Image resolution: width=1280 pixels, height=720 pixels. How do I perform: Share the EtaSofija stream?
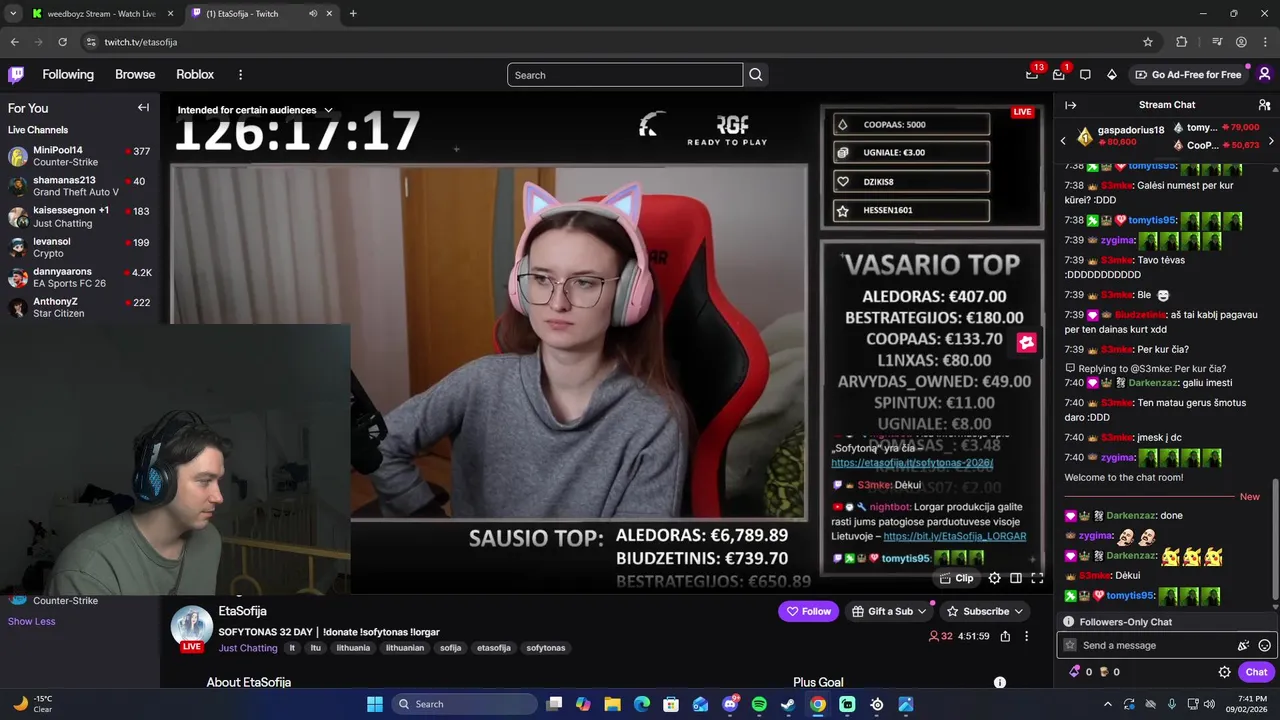1005,636
